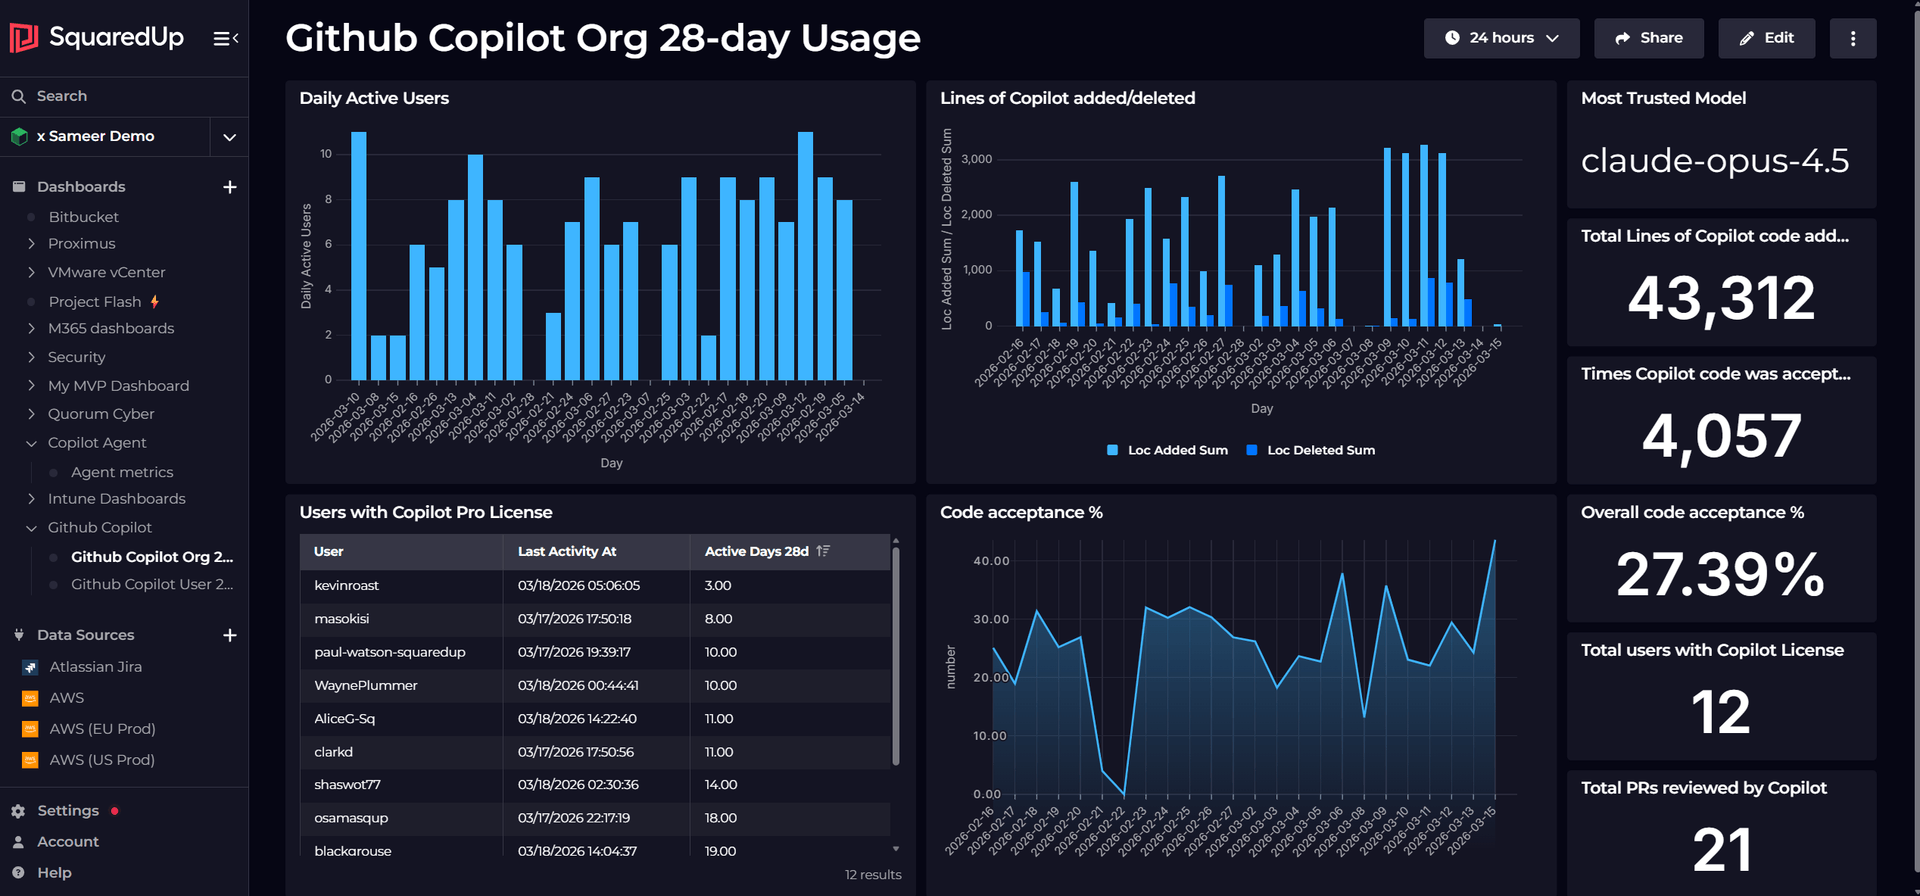Click the Account person icon

point(18,842)
